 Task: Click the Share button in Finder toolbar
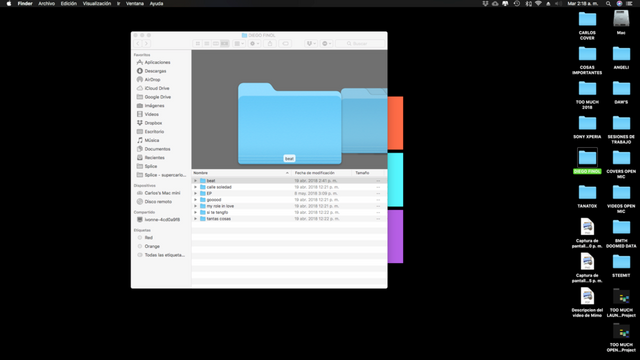click(x=270, y=44)
